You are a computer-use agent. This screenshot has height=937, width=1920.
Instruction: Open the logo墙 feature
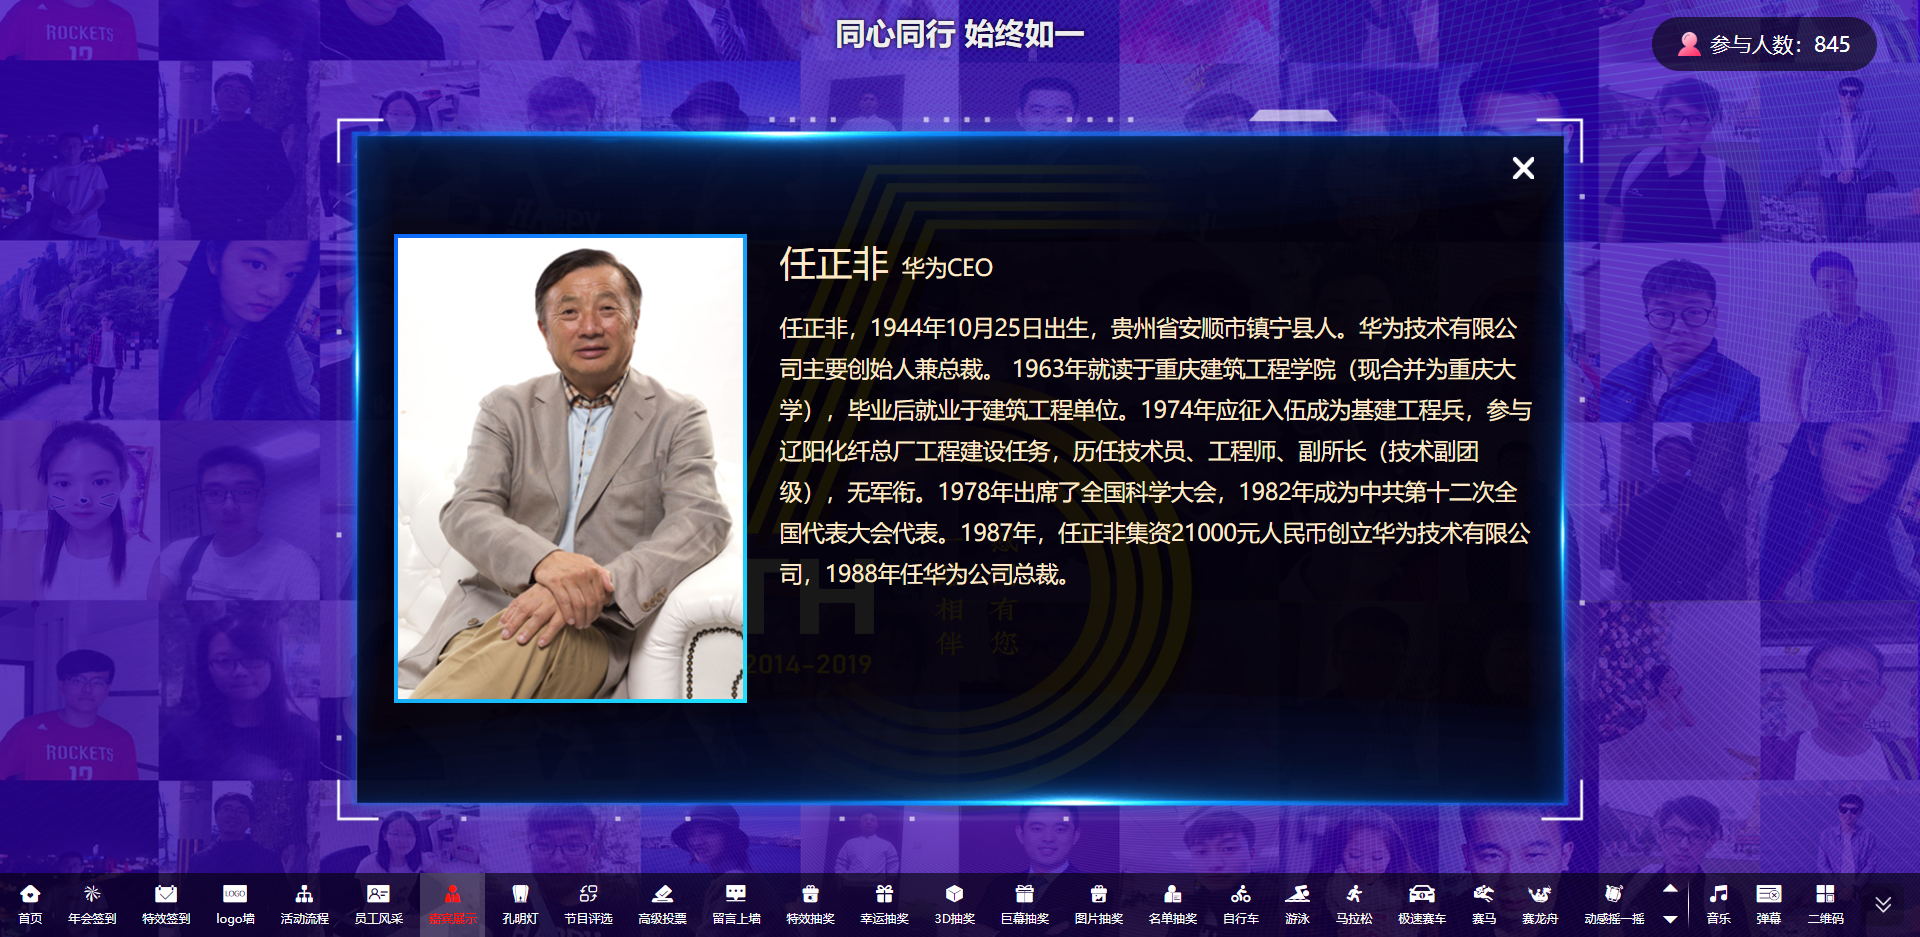coord(235,904)
